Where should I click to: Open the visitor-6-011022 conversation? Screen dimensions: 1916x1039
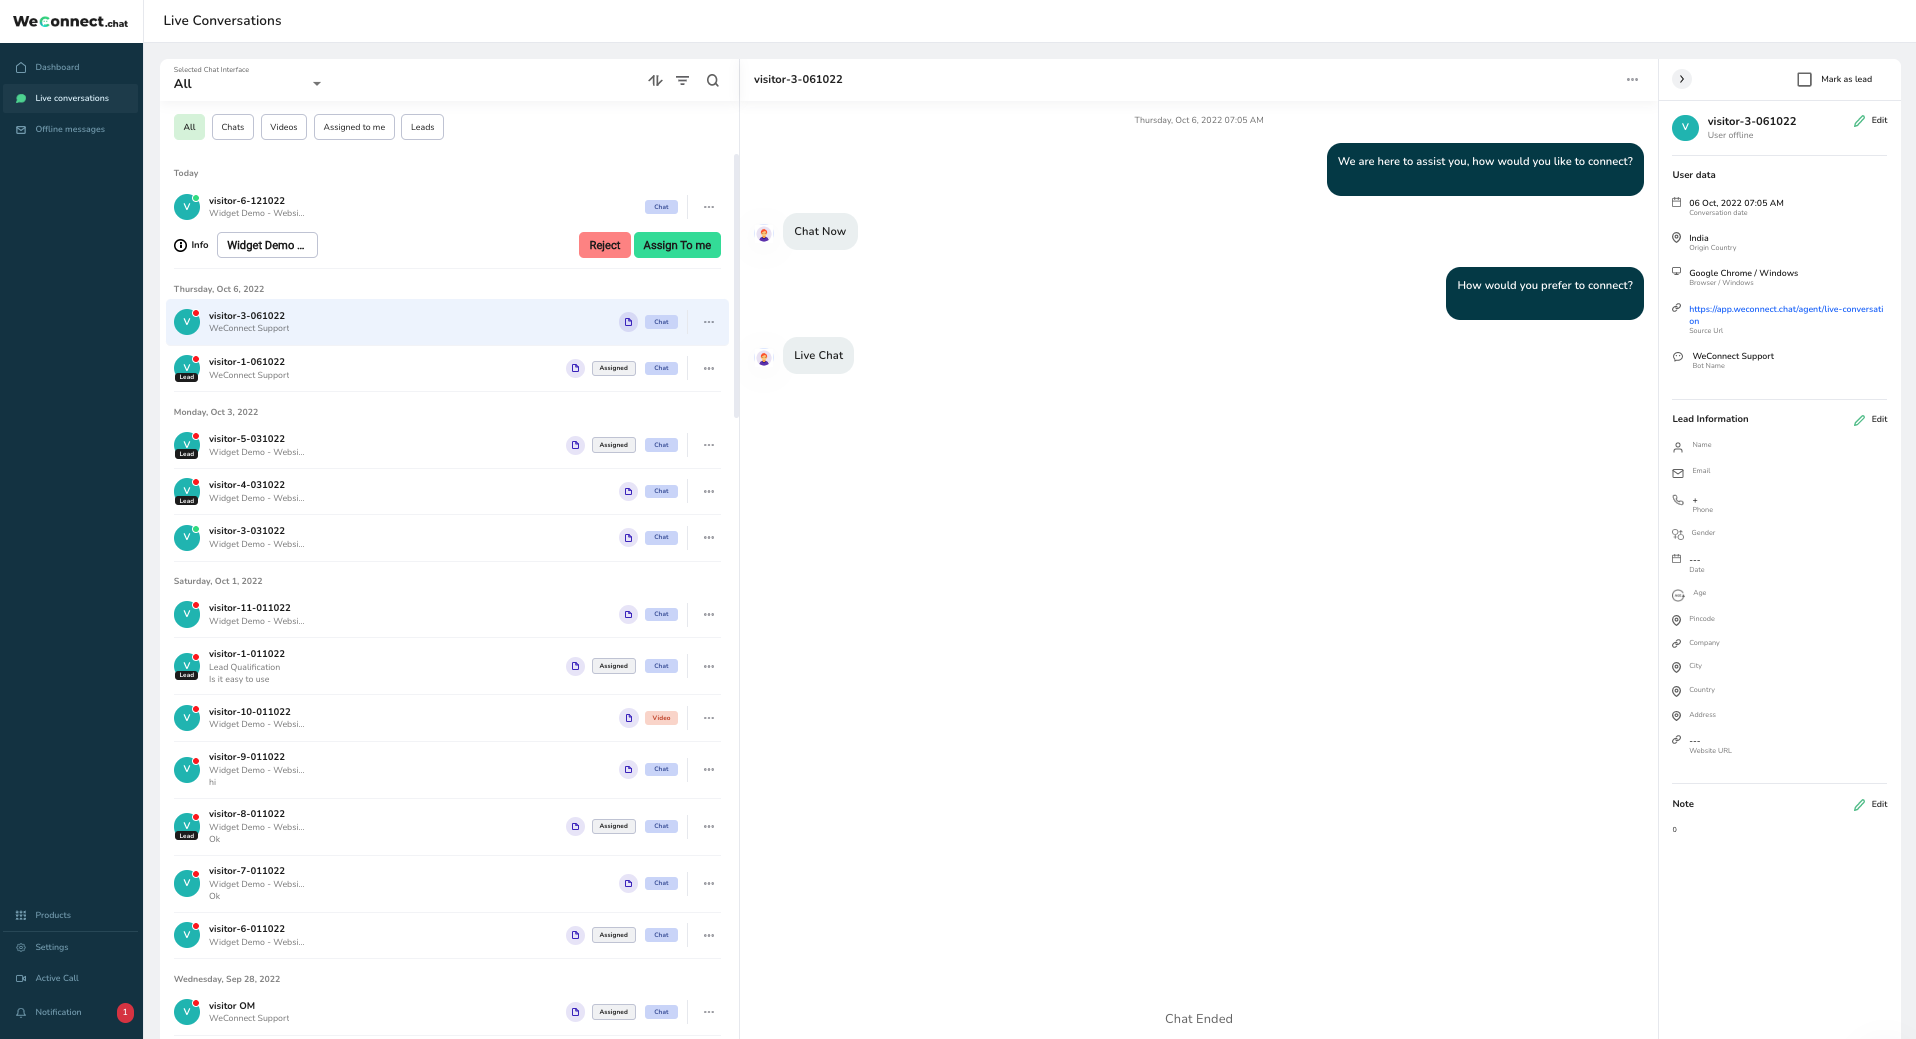tap(447, 935)
